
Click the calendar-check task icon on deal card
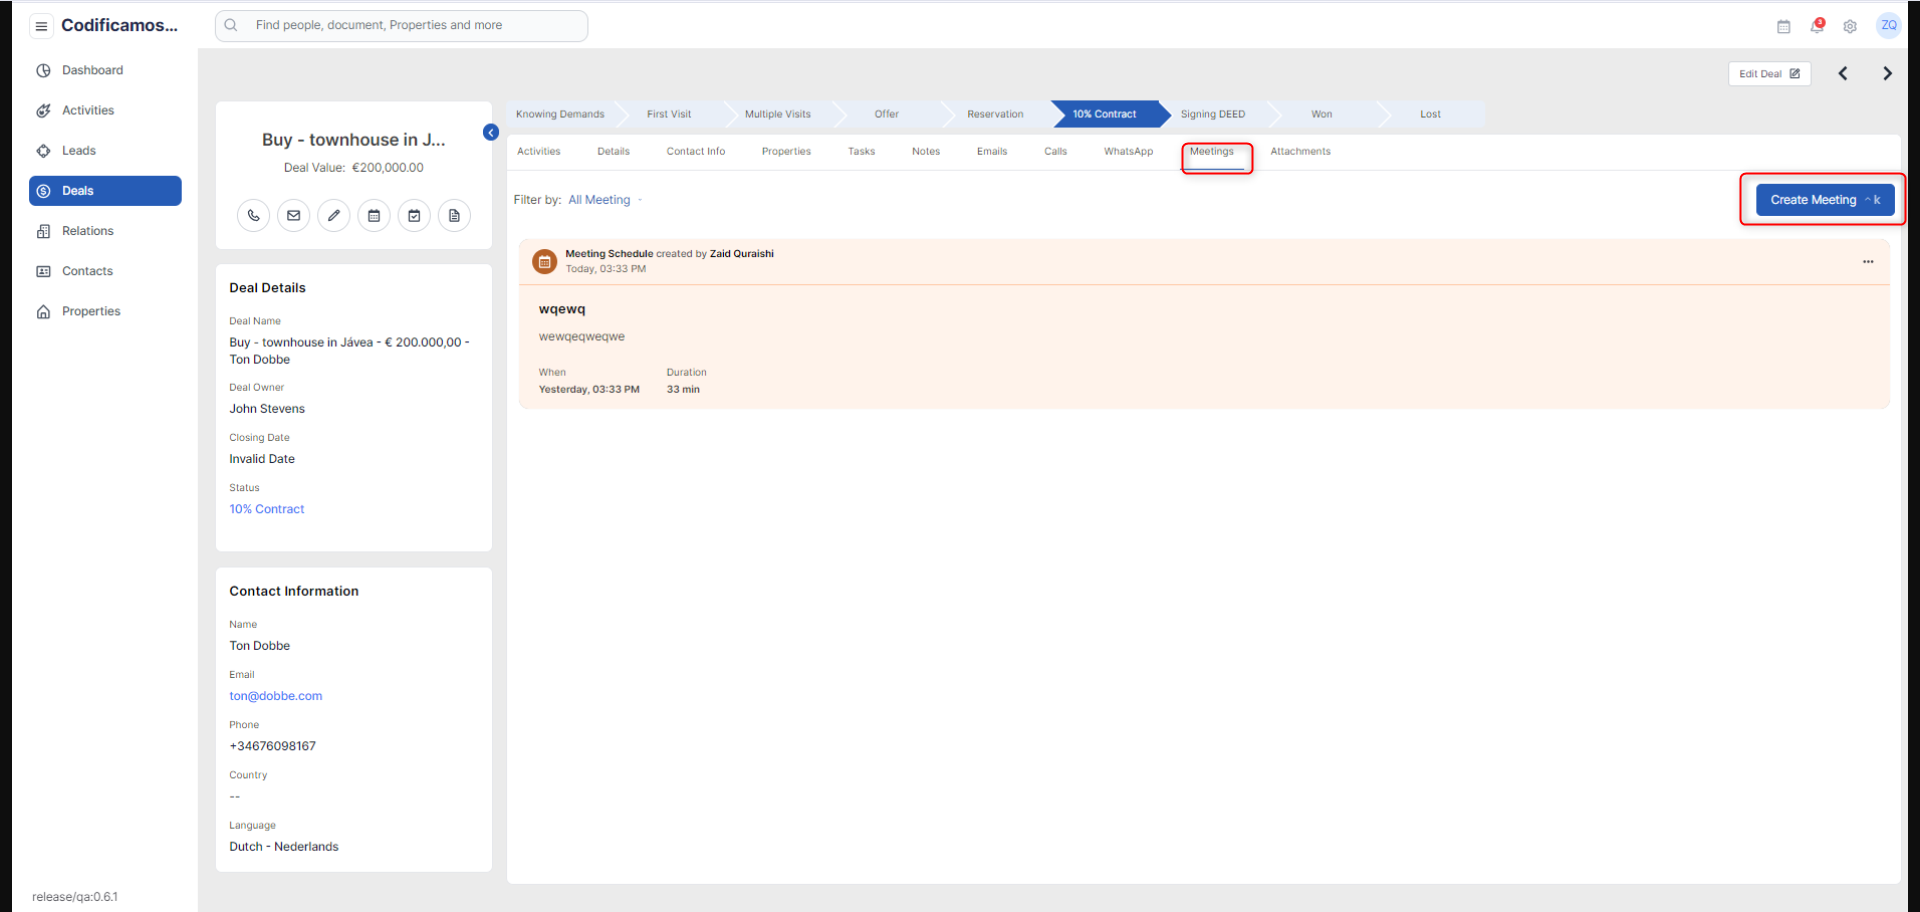pyautogui.click(x=414, y=216)
